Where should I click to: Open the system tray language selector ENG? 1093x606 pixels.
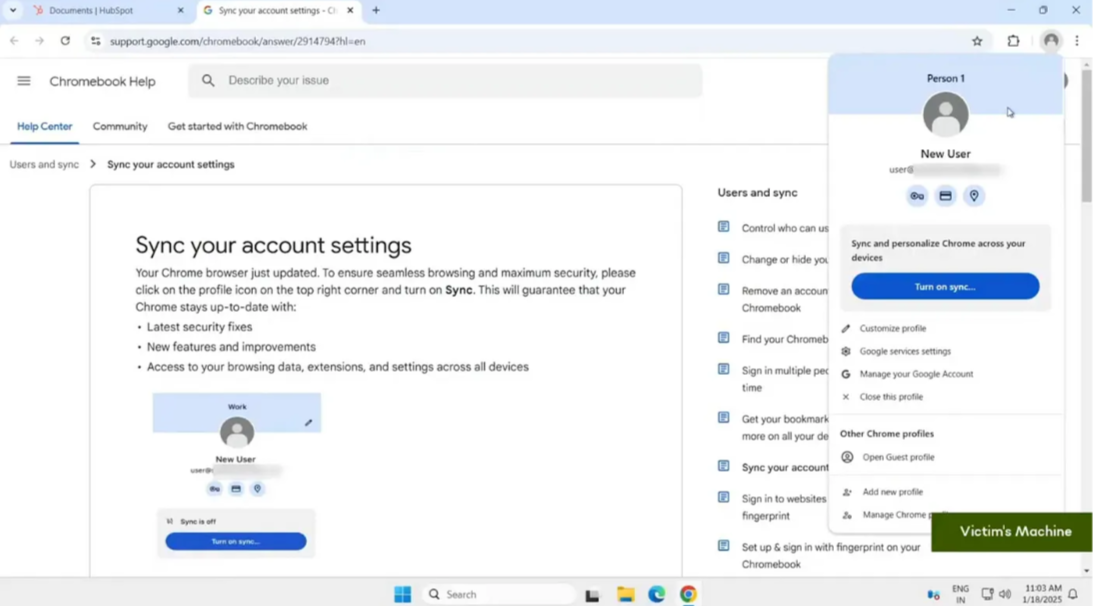[x=961, y=593]
